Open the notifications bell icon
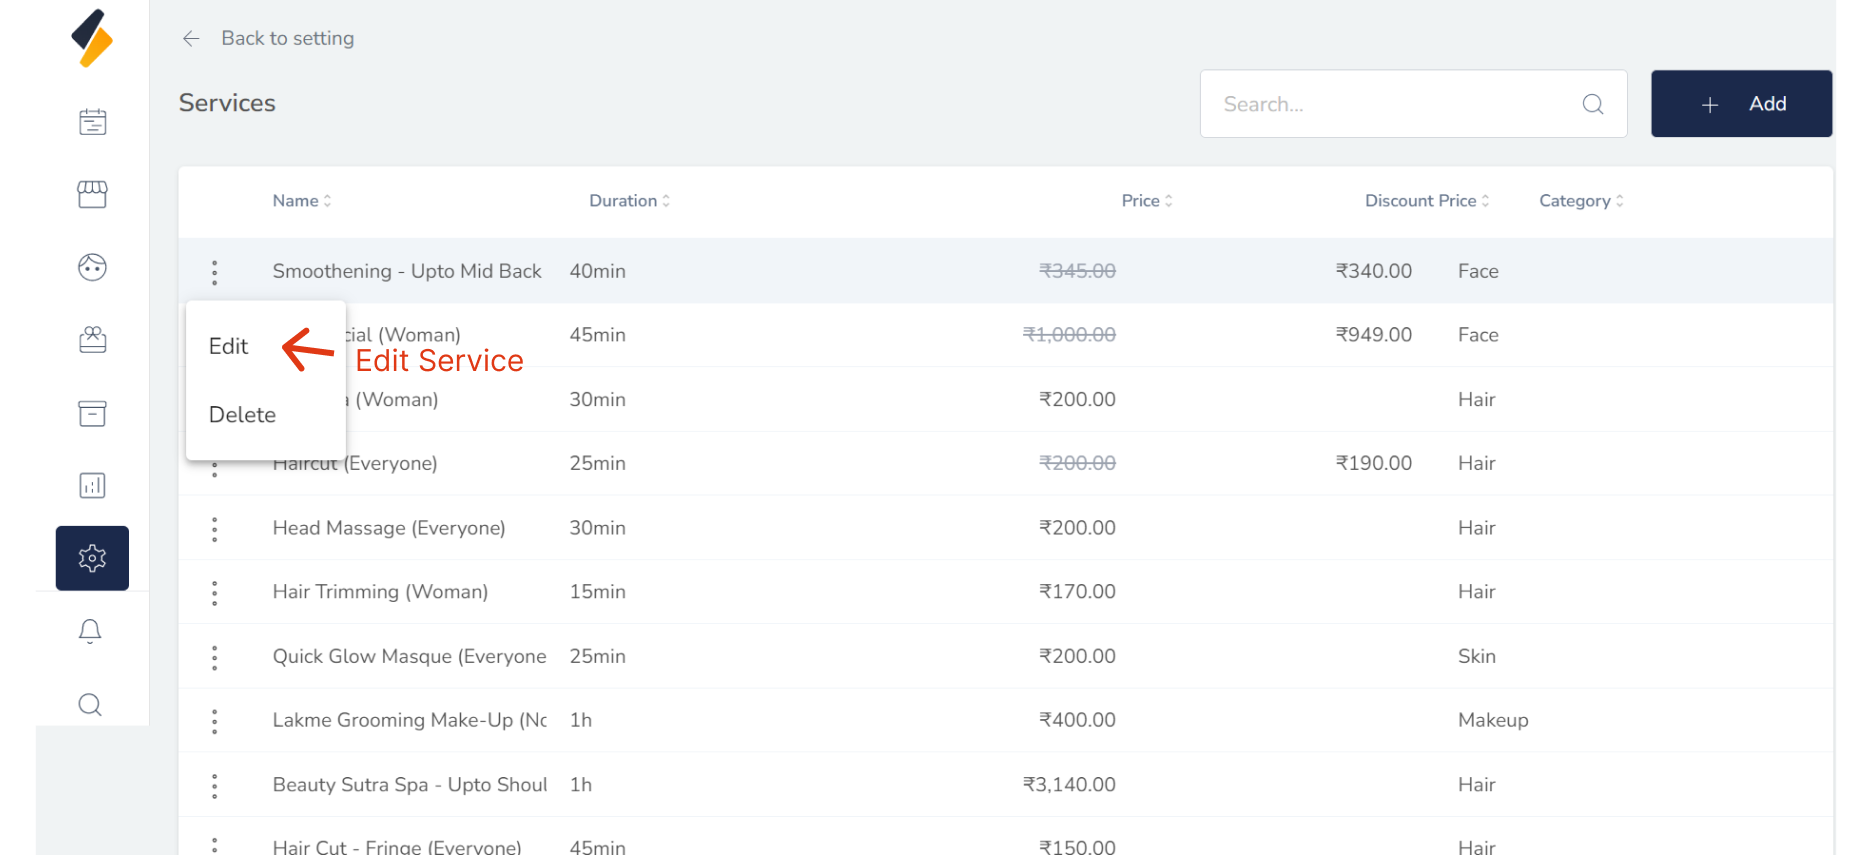The width and height of the screenshot is (1872, 855). [x=90, y=631]
